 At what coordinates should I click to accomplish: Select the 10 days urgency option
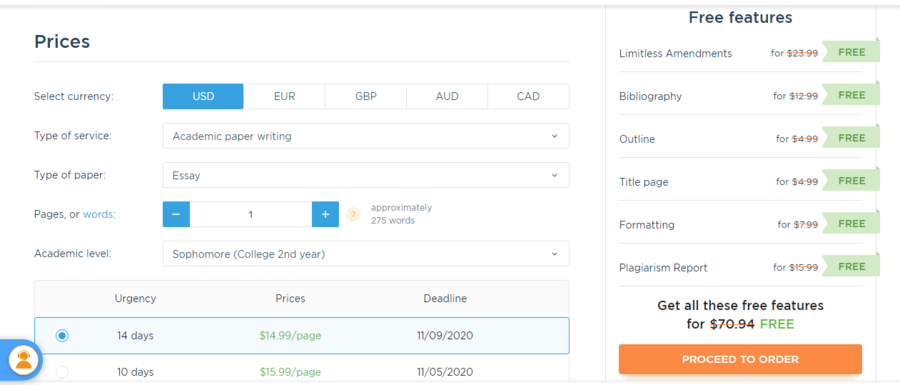point(62,372)
